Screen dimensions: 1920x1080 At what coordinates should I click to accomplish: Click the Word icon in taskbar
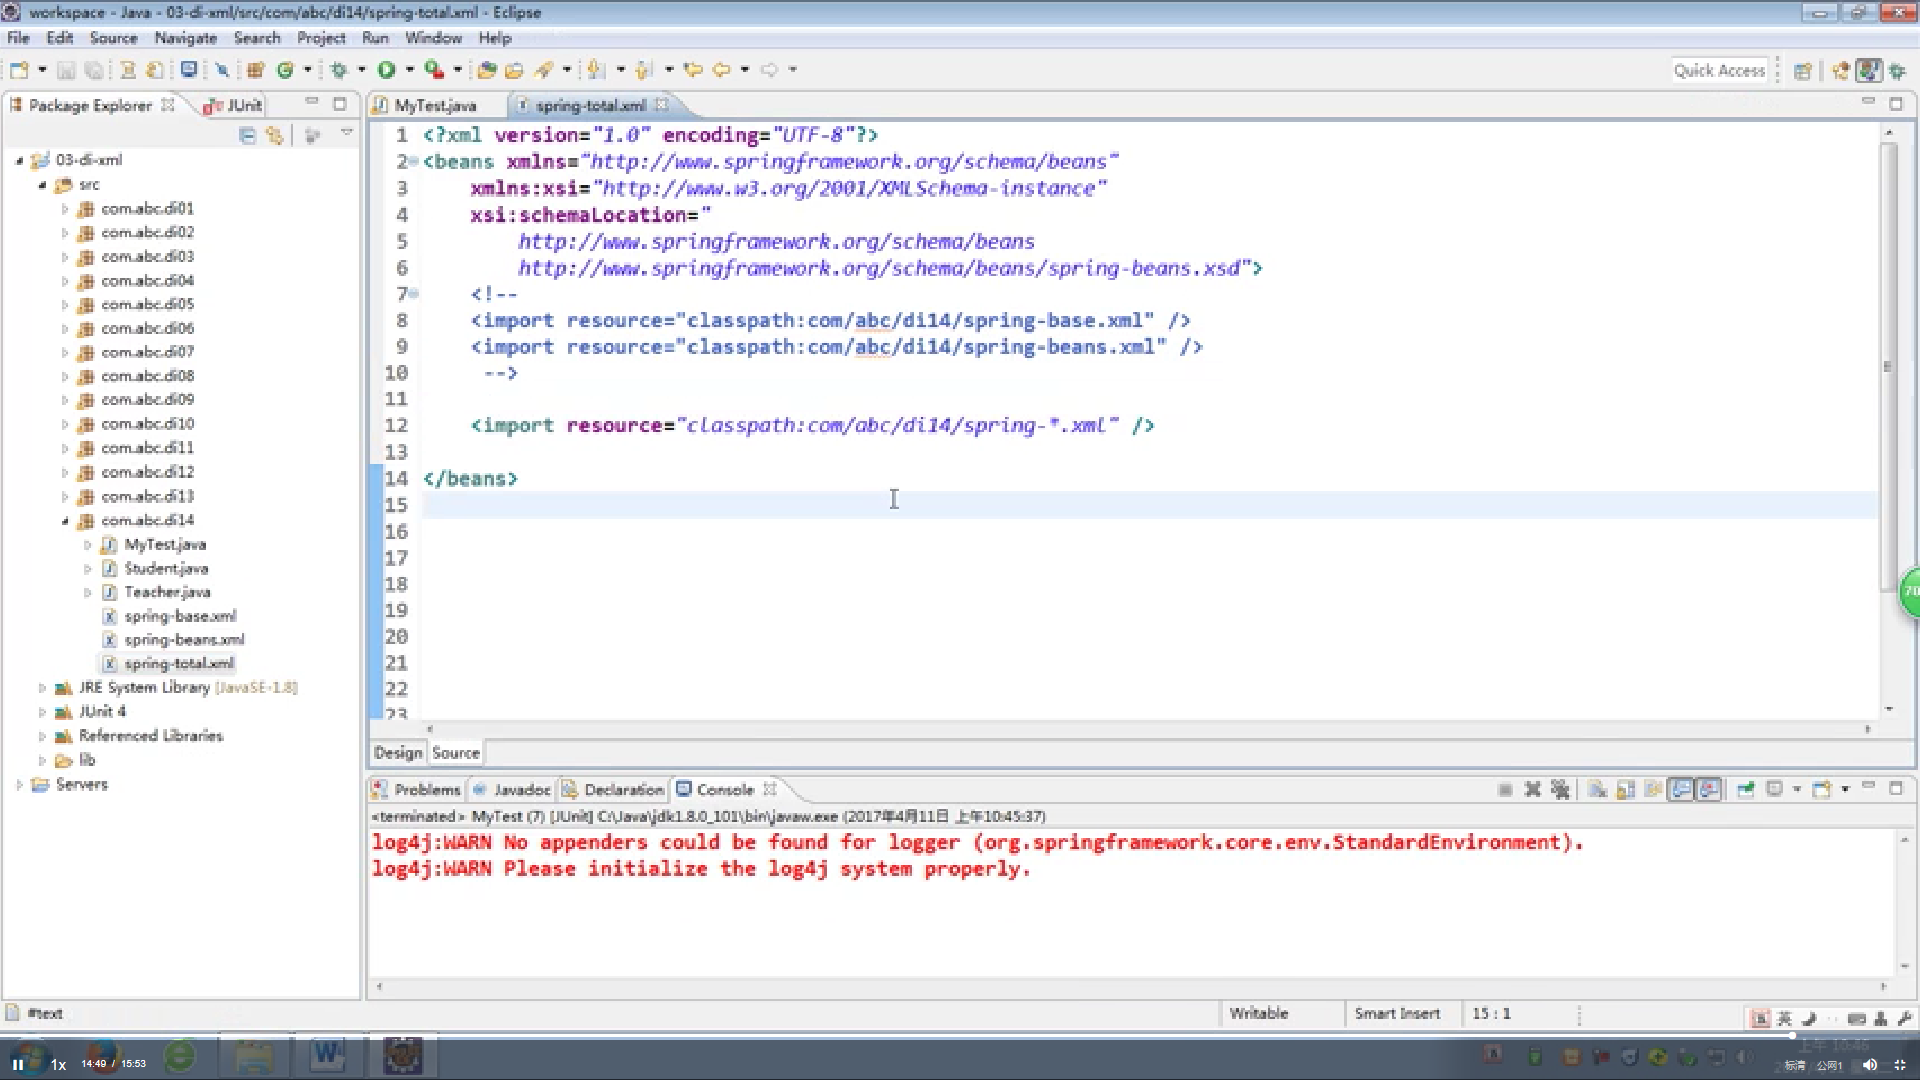[x=327, y=1055]
